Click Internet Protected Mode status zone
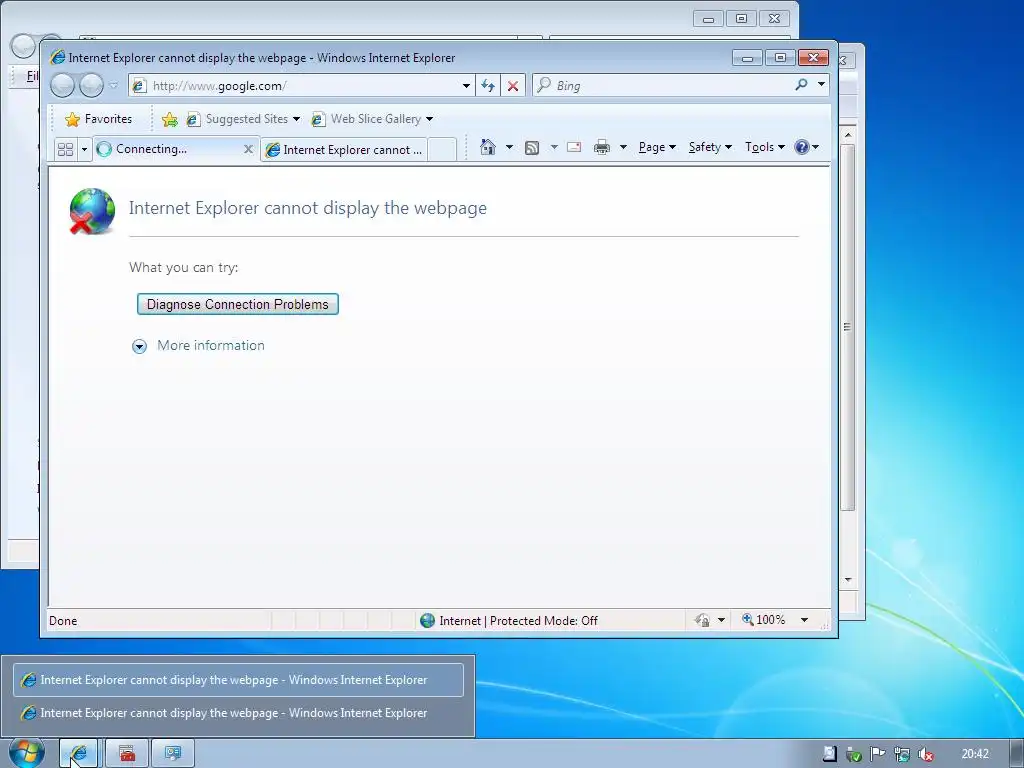 509,620
